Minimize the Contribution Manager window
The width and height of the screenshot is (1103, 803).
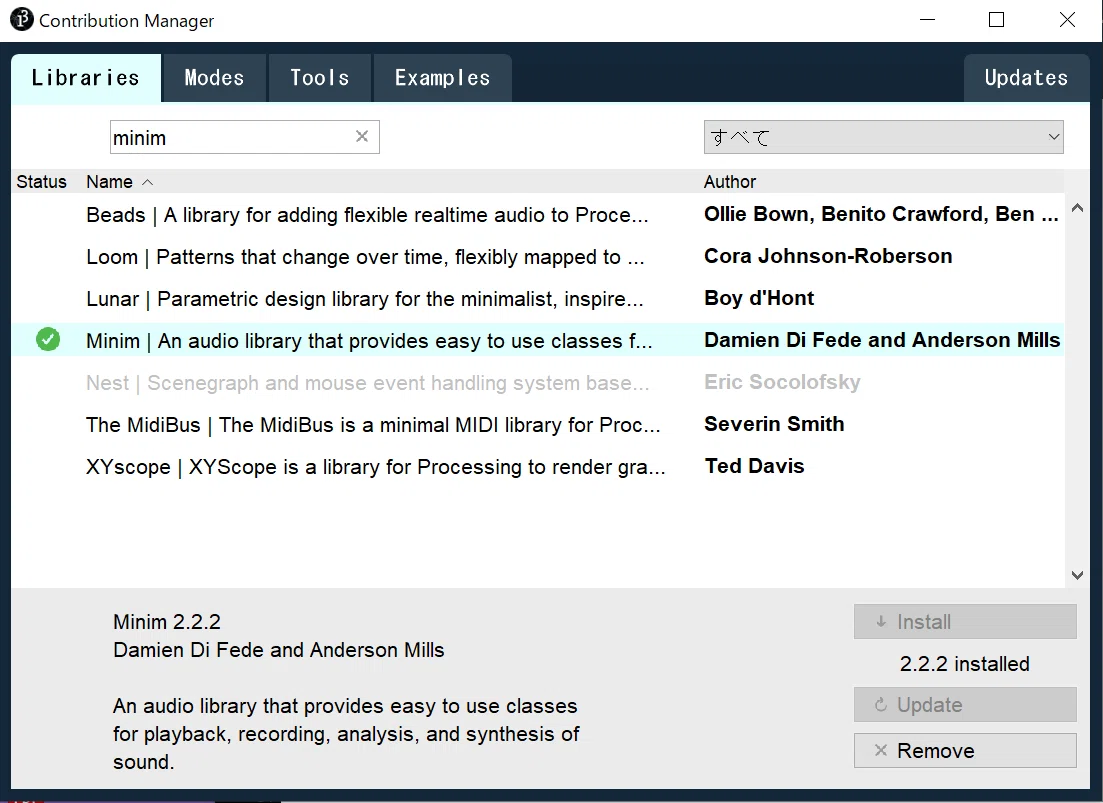(928, 20)
